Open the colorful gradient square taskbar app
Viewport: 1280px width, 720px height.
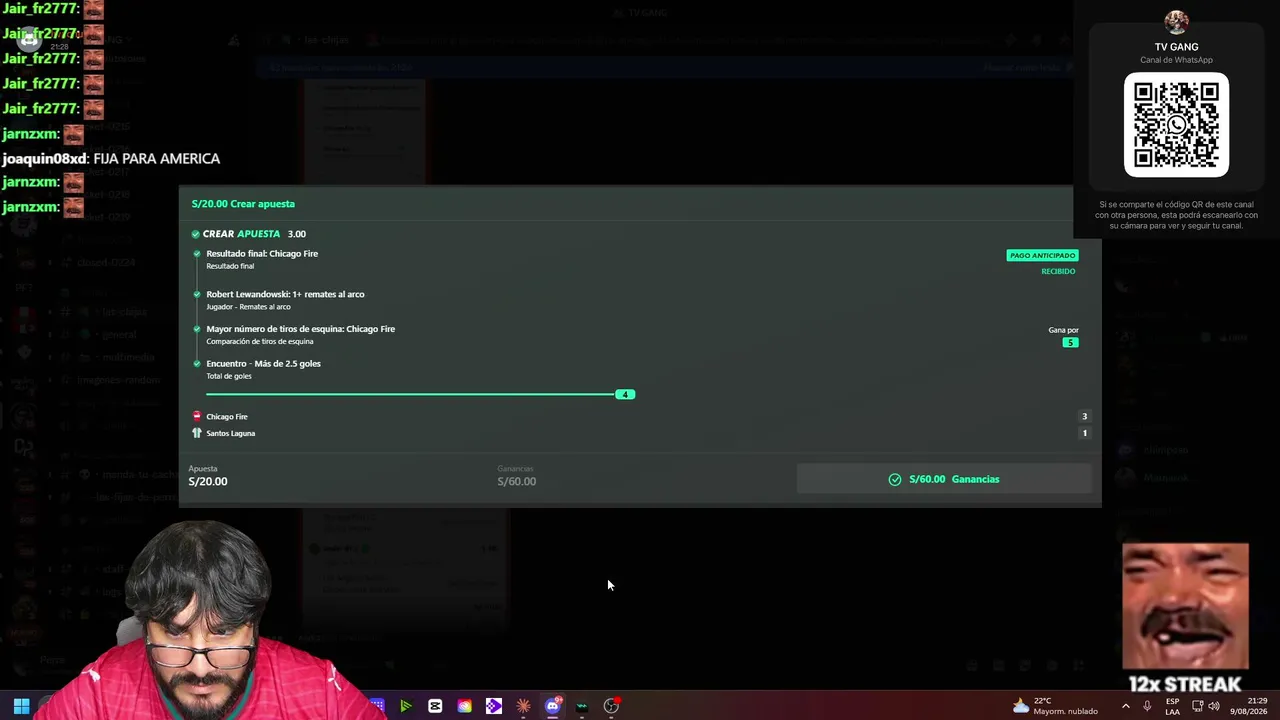pos(464,706)
